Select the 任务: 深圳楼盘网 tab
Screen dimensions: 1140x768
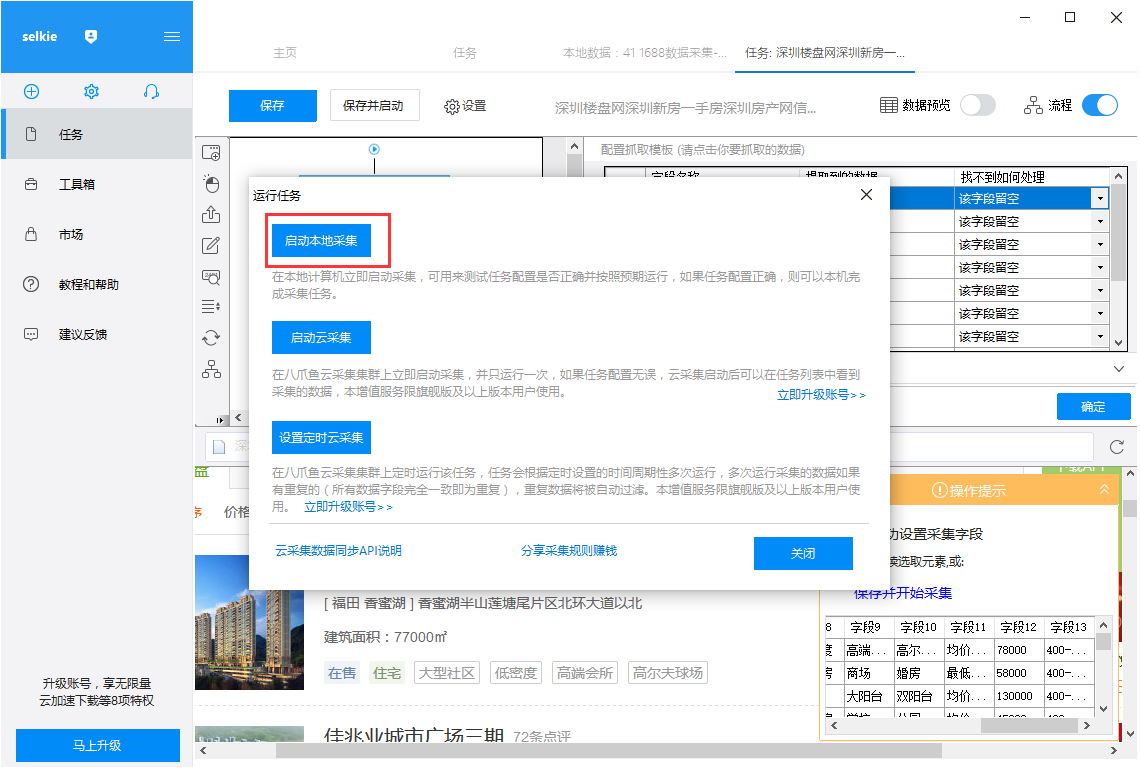[824, 53]
